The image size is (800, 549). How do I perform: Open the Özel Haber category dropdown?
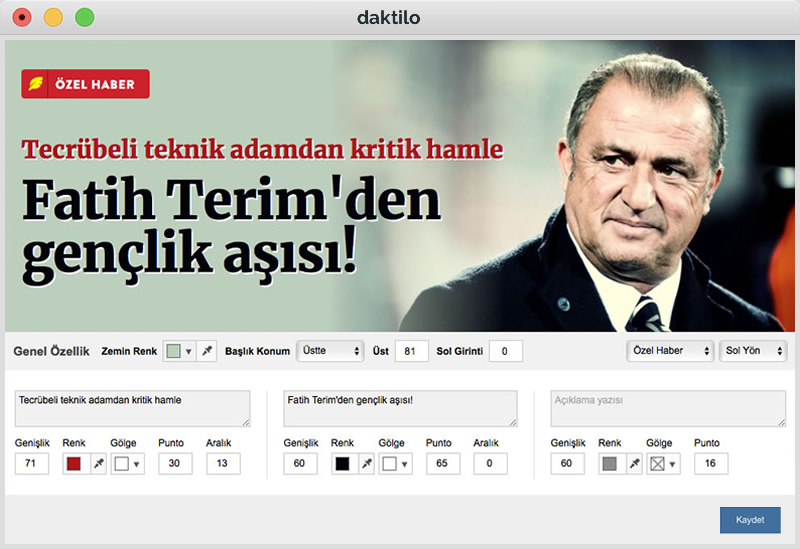pyautogui.click(x=669, y=351)
